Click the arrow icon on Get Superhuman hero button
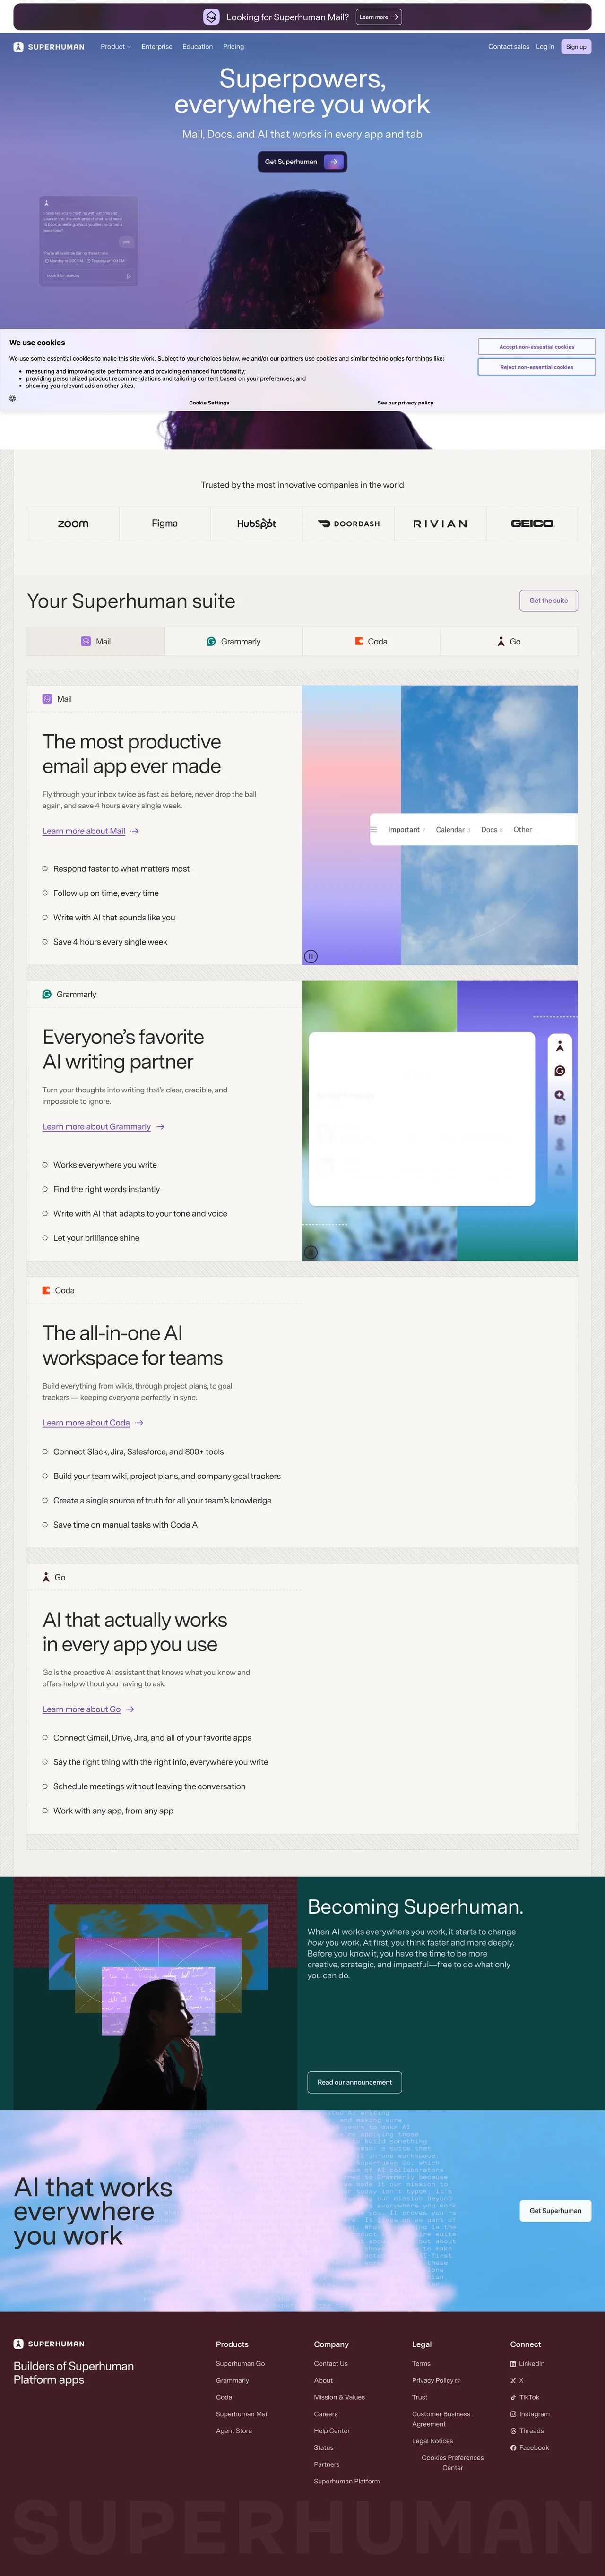Viewport: 605px width, 2576px height. pos(333,162)
